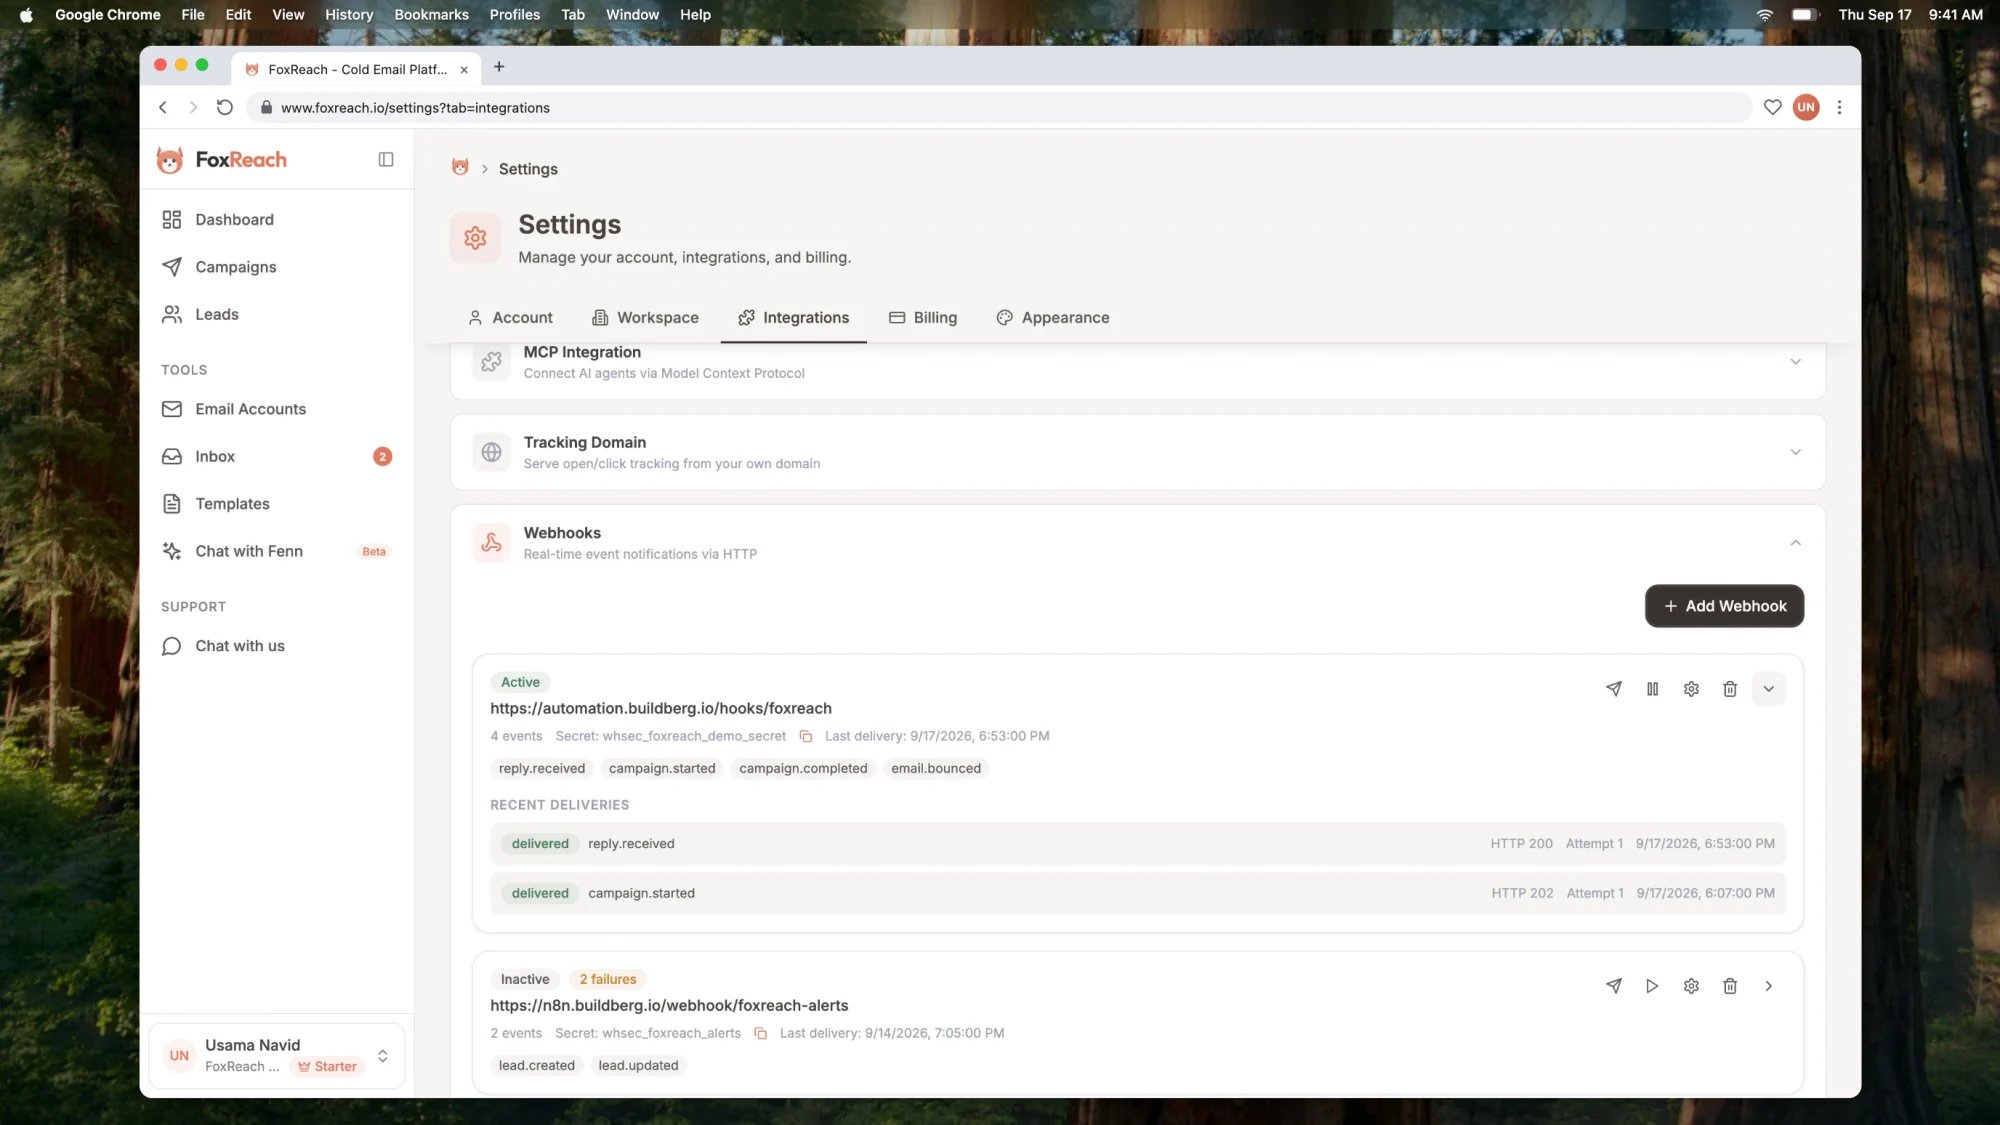Image resolution: width=2000 pixels, height=1125 pixels.
Task: Open Chrome's three-dot menu
Action: 1839,107
